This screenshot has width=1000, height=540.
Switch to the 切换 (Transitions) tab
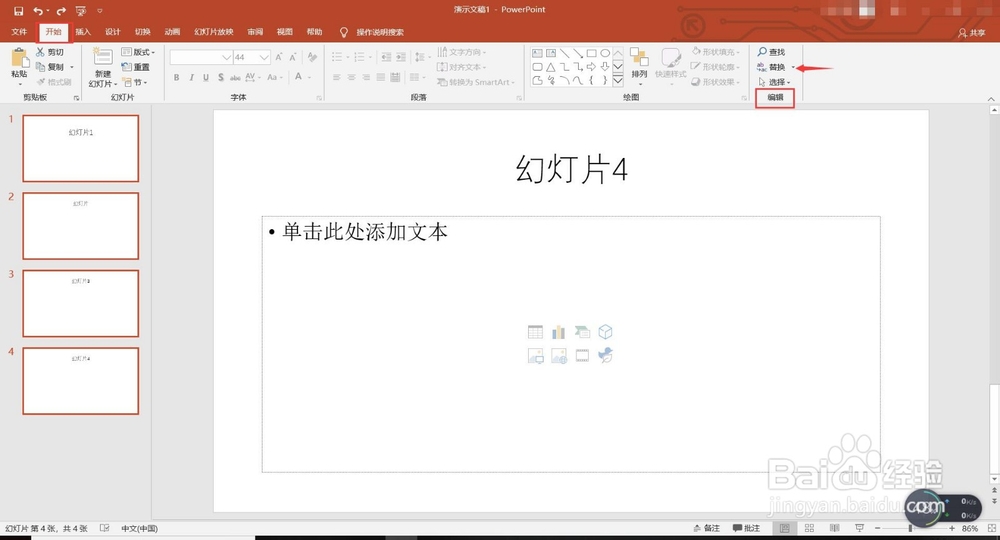[x=143, y=32]
